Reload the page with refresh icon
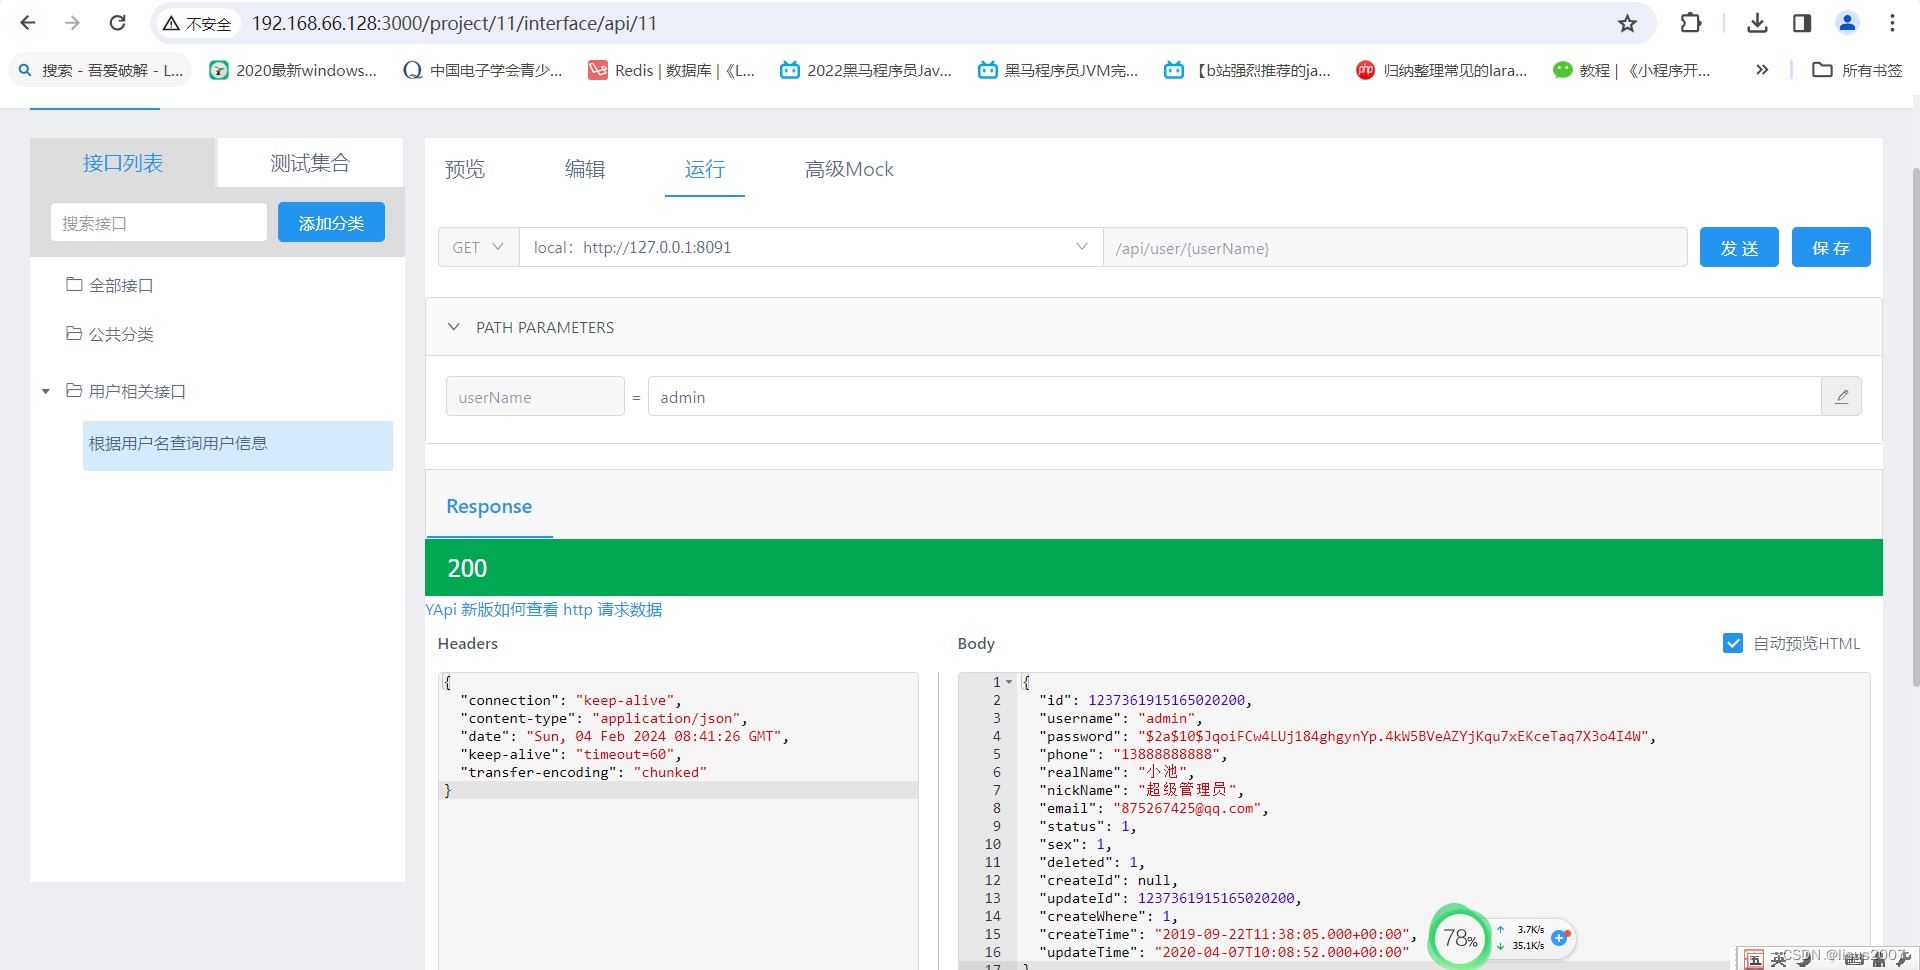The width and height of the screenshot is (1920, 970). (x=117, y=22)
